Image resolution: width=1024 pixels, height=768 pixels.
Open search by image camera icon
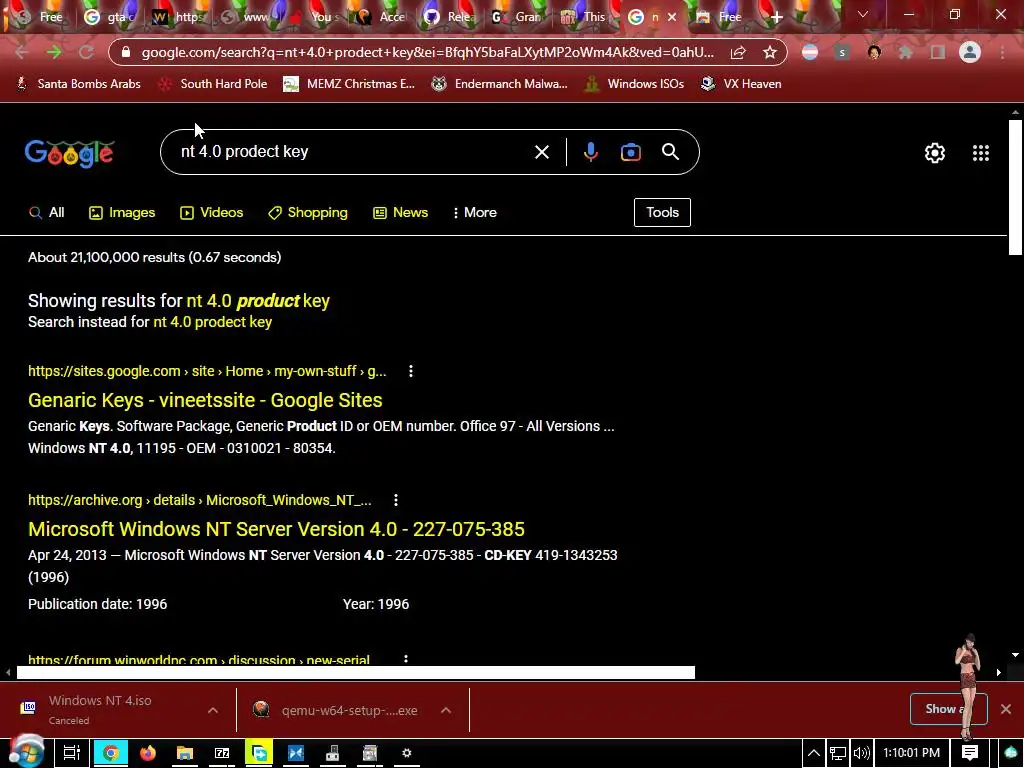(630, 152)
